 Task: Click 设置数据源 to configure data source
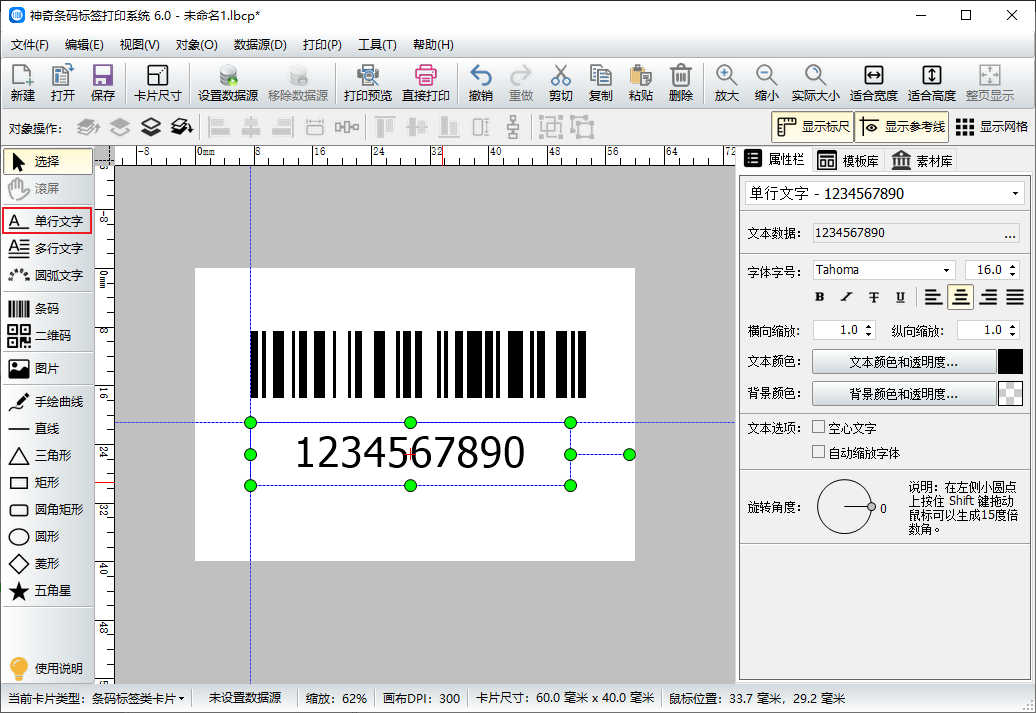coord(228,83)
